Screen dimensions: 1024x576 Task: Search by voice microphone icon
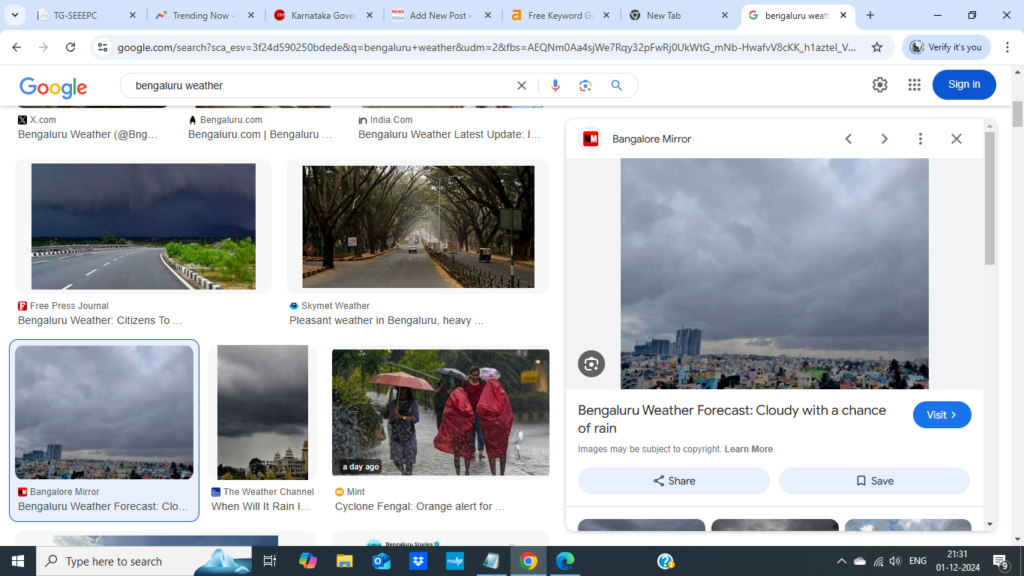pyautogui.click(x=555, y=86)
